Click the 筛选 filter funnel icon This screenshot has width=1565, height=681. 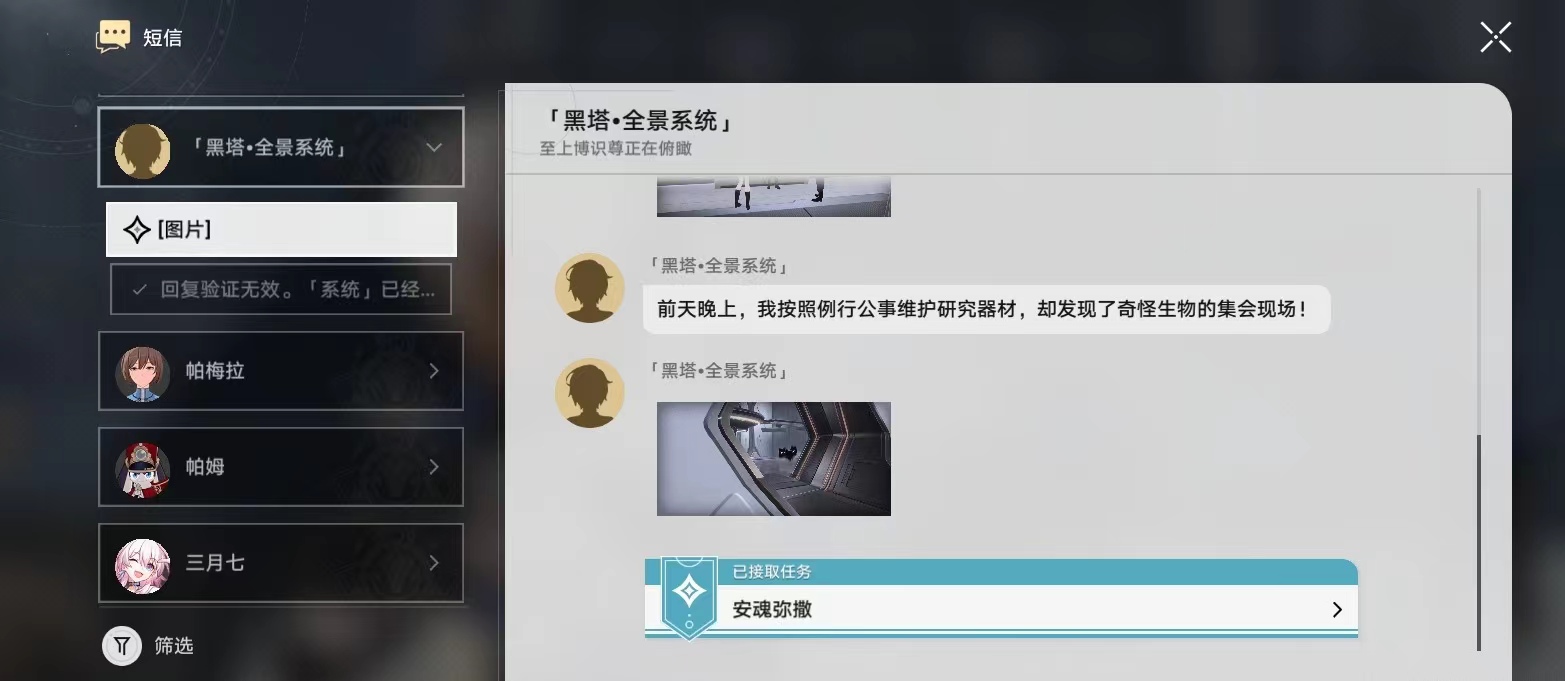pos(121,646)
